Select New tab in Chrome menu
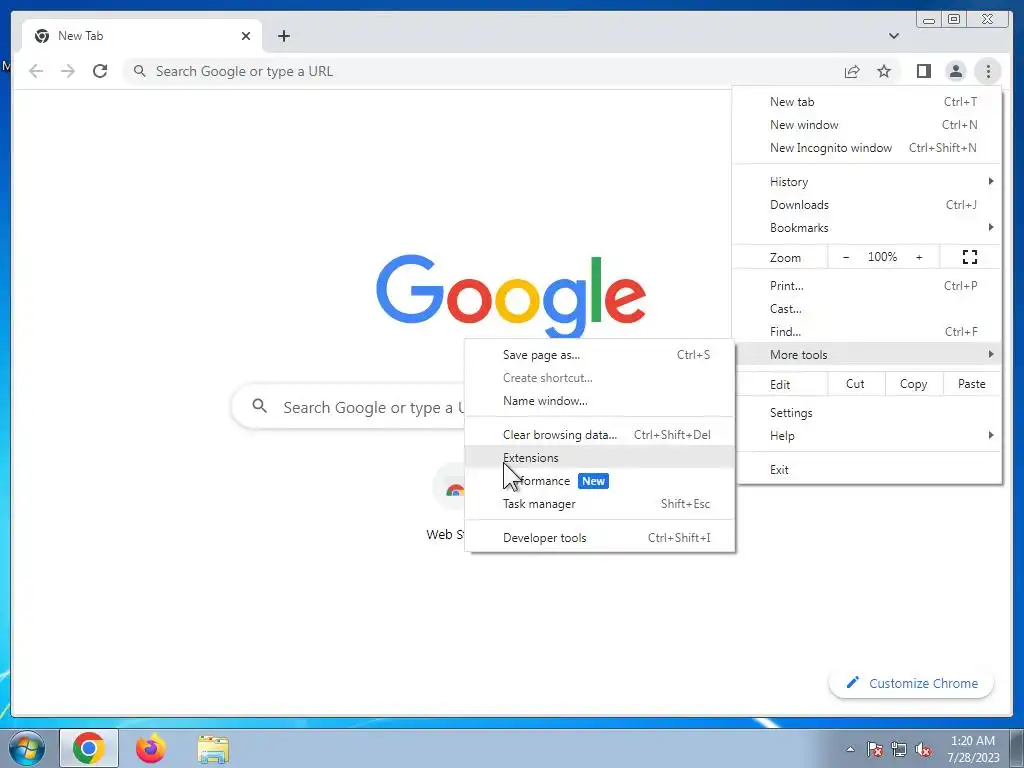Viewport: 1024px width, 768px height. click(x=867, y=102)
